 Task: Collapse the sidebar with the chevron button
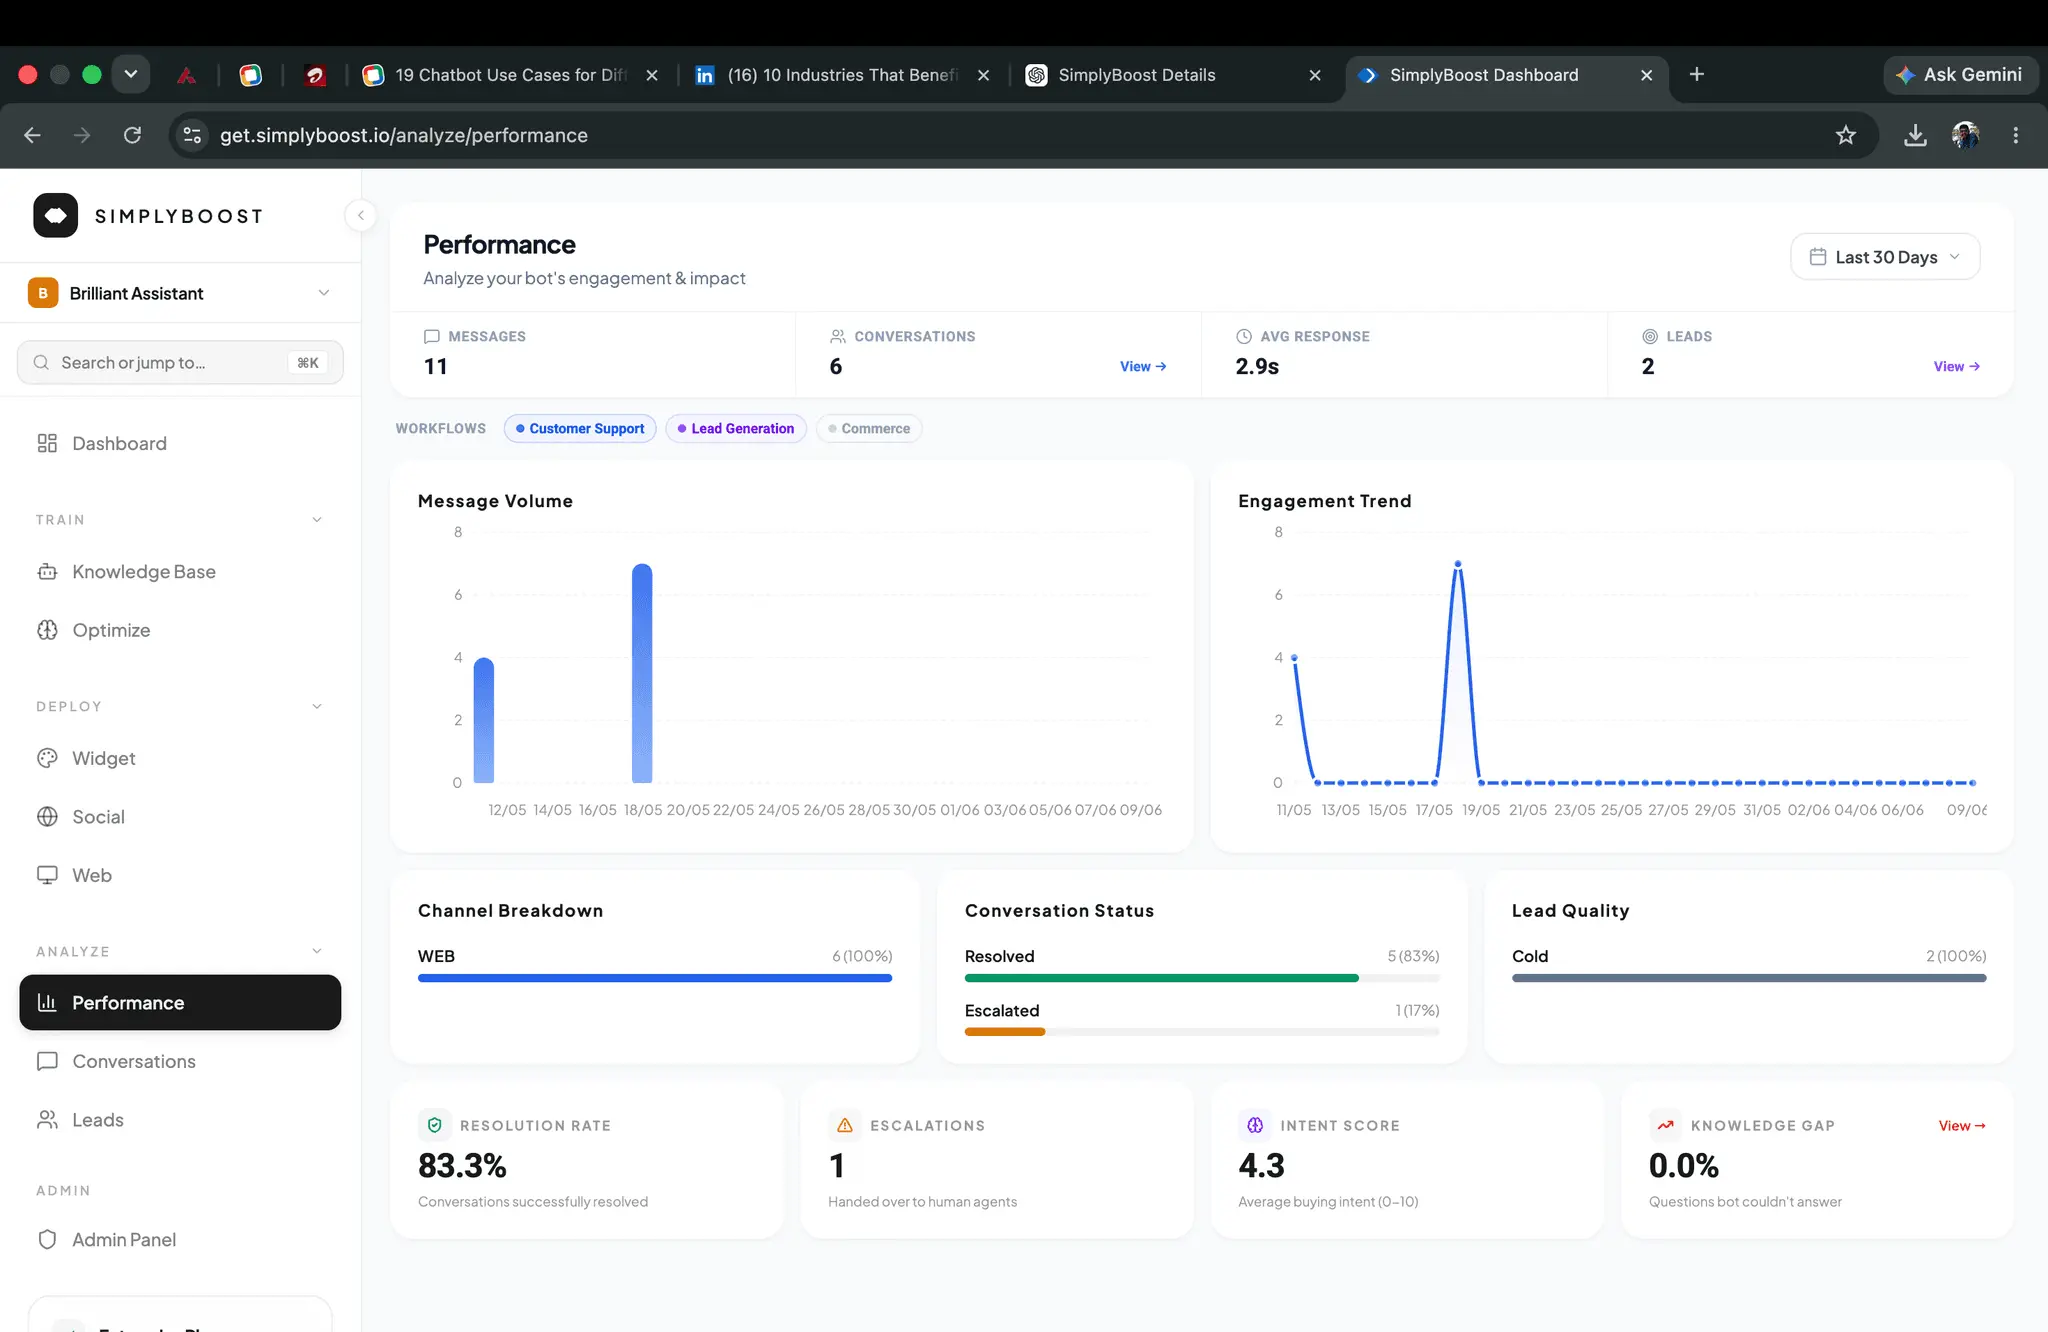click(x=360, y=215)
